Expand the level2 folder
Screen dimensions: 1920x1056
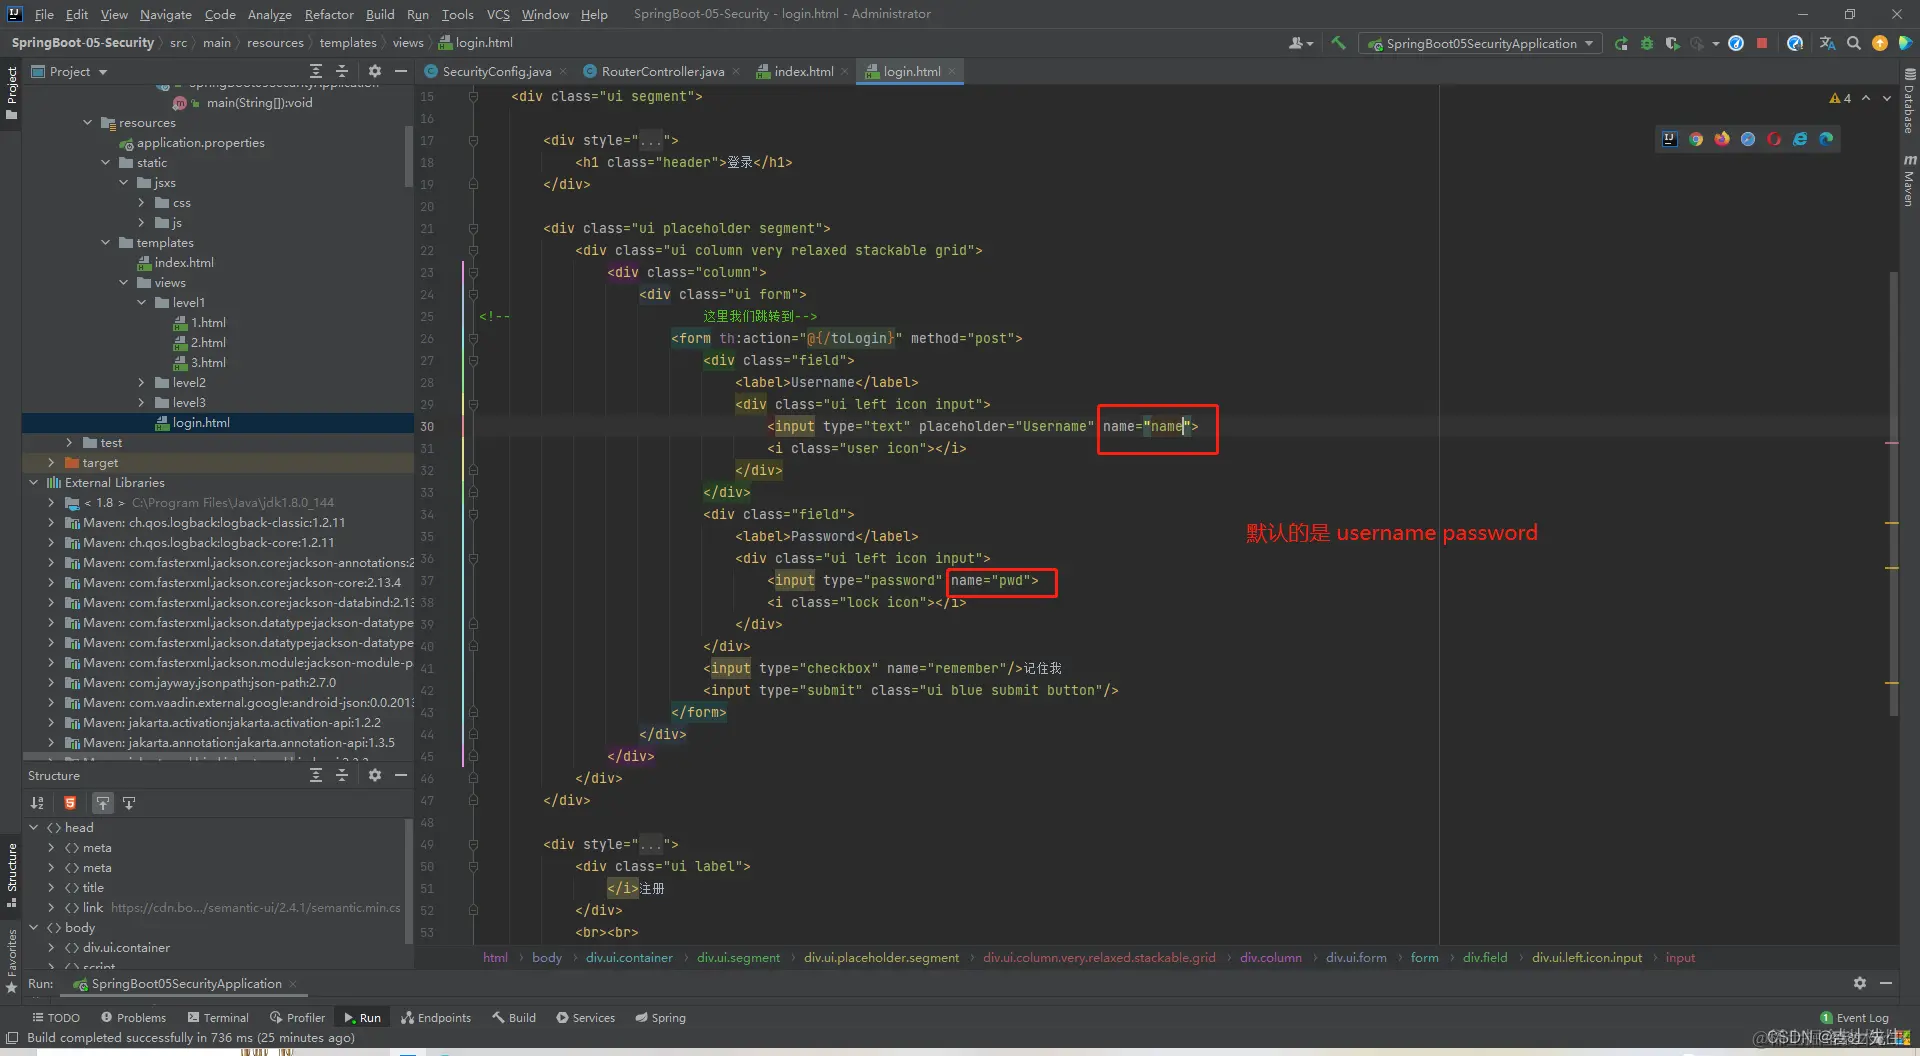pyautogui.click(x=142, y=383)
